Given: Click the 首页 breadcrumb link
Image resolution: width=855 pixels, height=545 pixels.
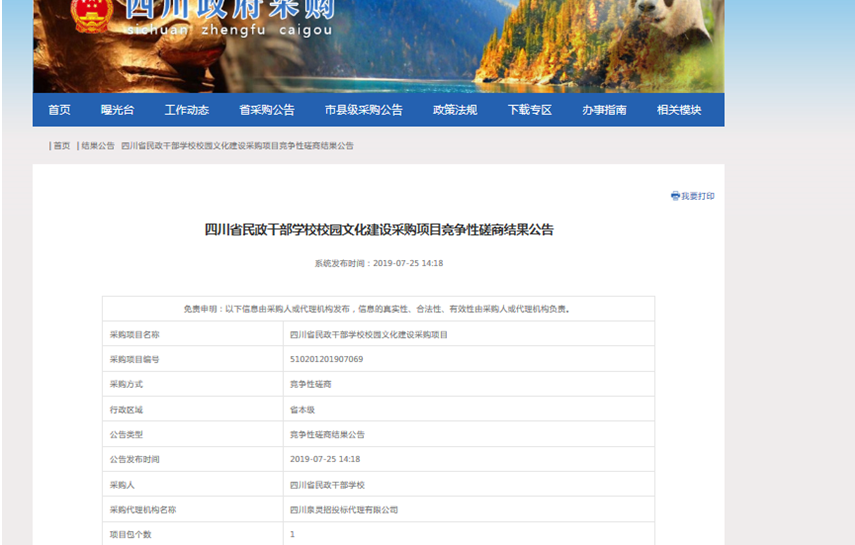Looking at the screenshot, I should (62, 146).
